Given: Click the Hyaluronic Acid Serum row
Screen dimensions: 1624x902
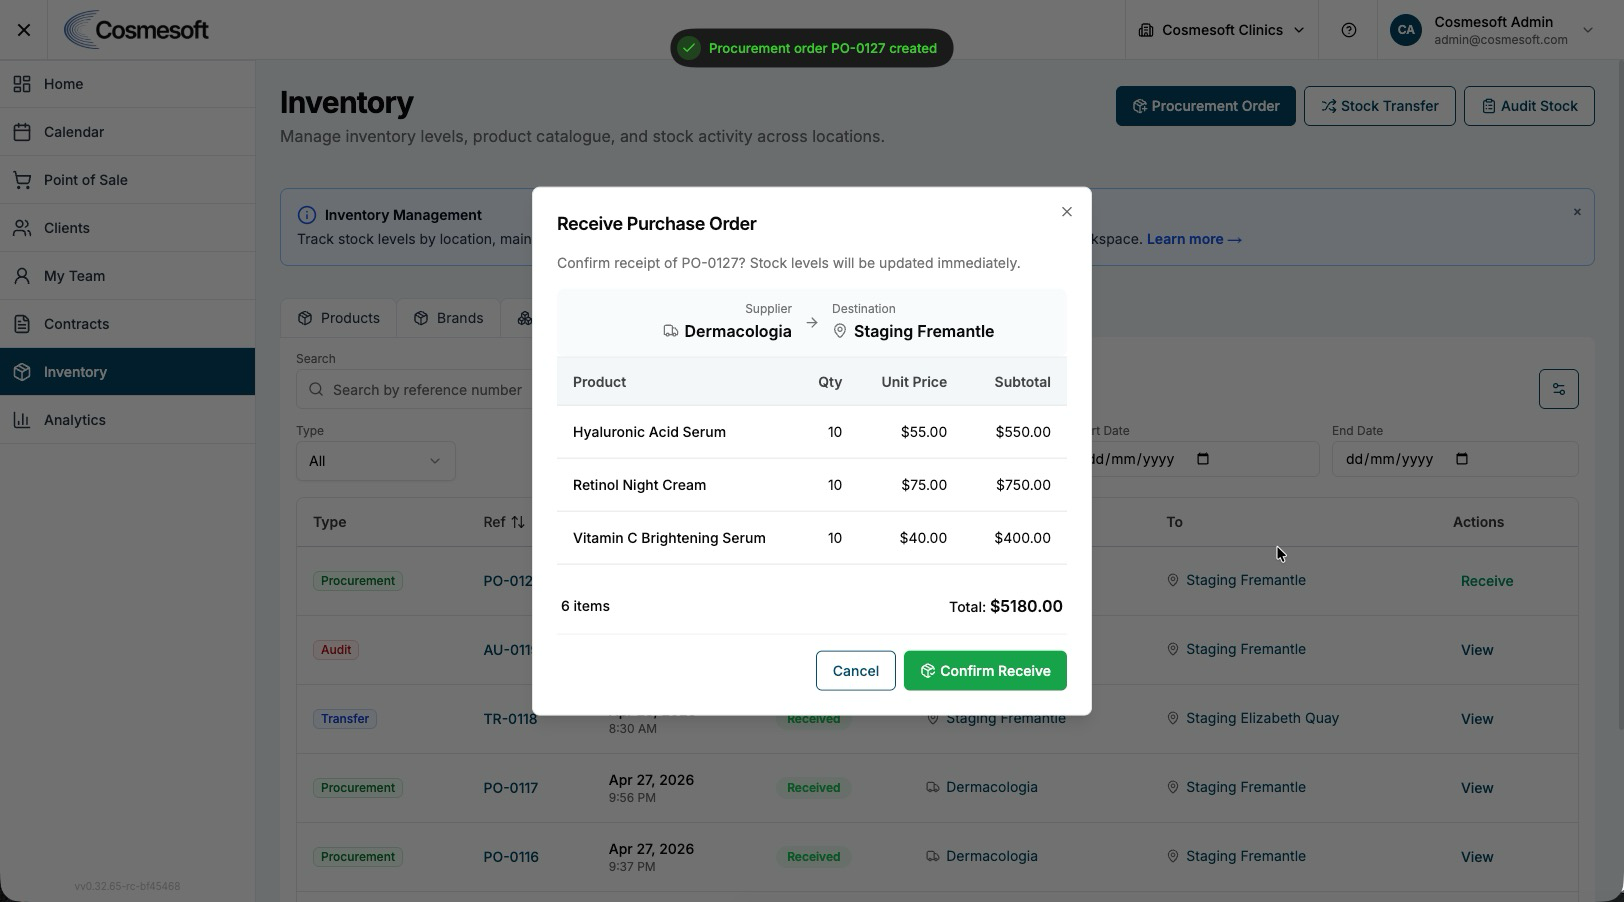Looking at the screenshot, I should [x=812, y=432].
